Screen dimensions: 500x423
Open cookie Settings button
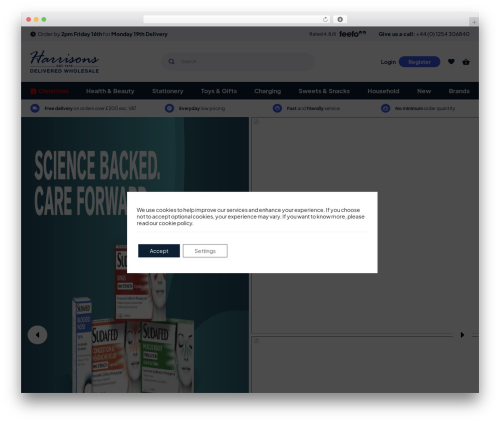(x=205, y=251)
